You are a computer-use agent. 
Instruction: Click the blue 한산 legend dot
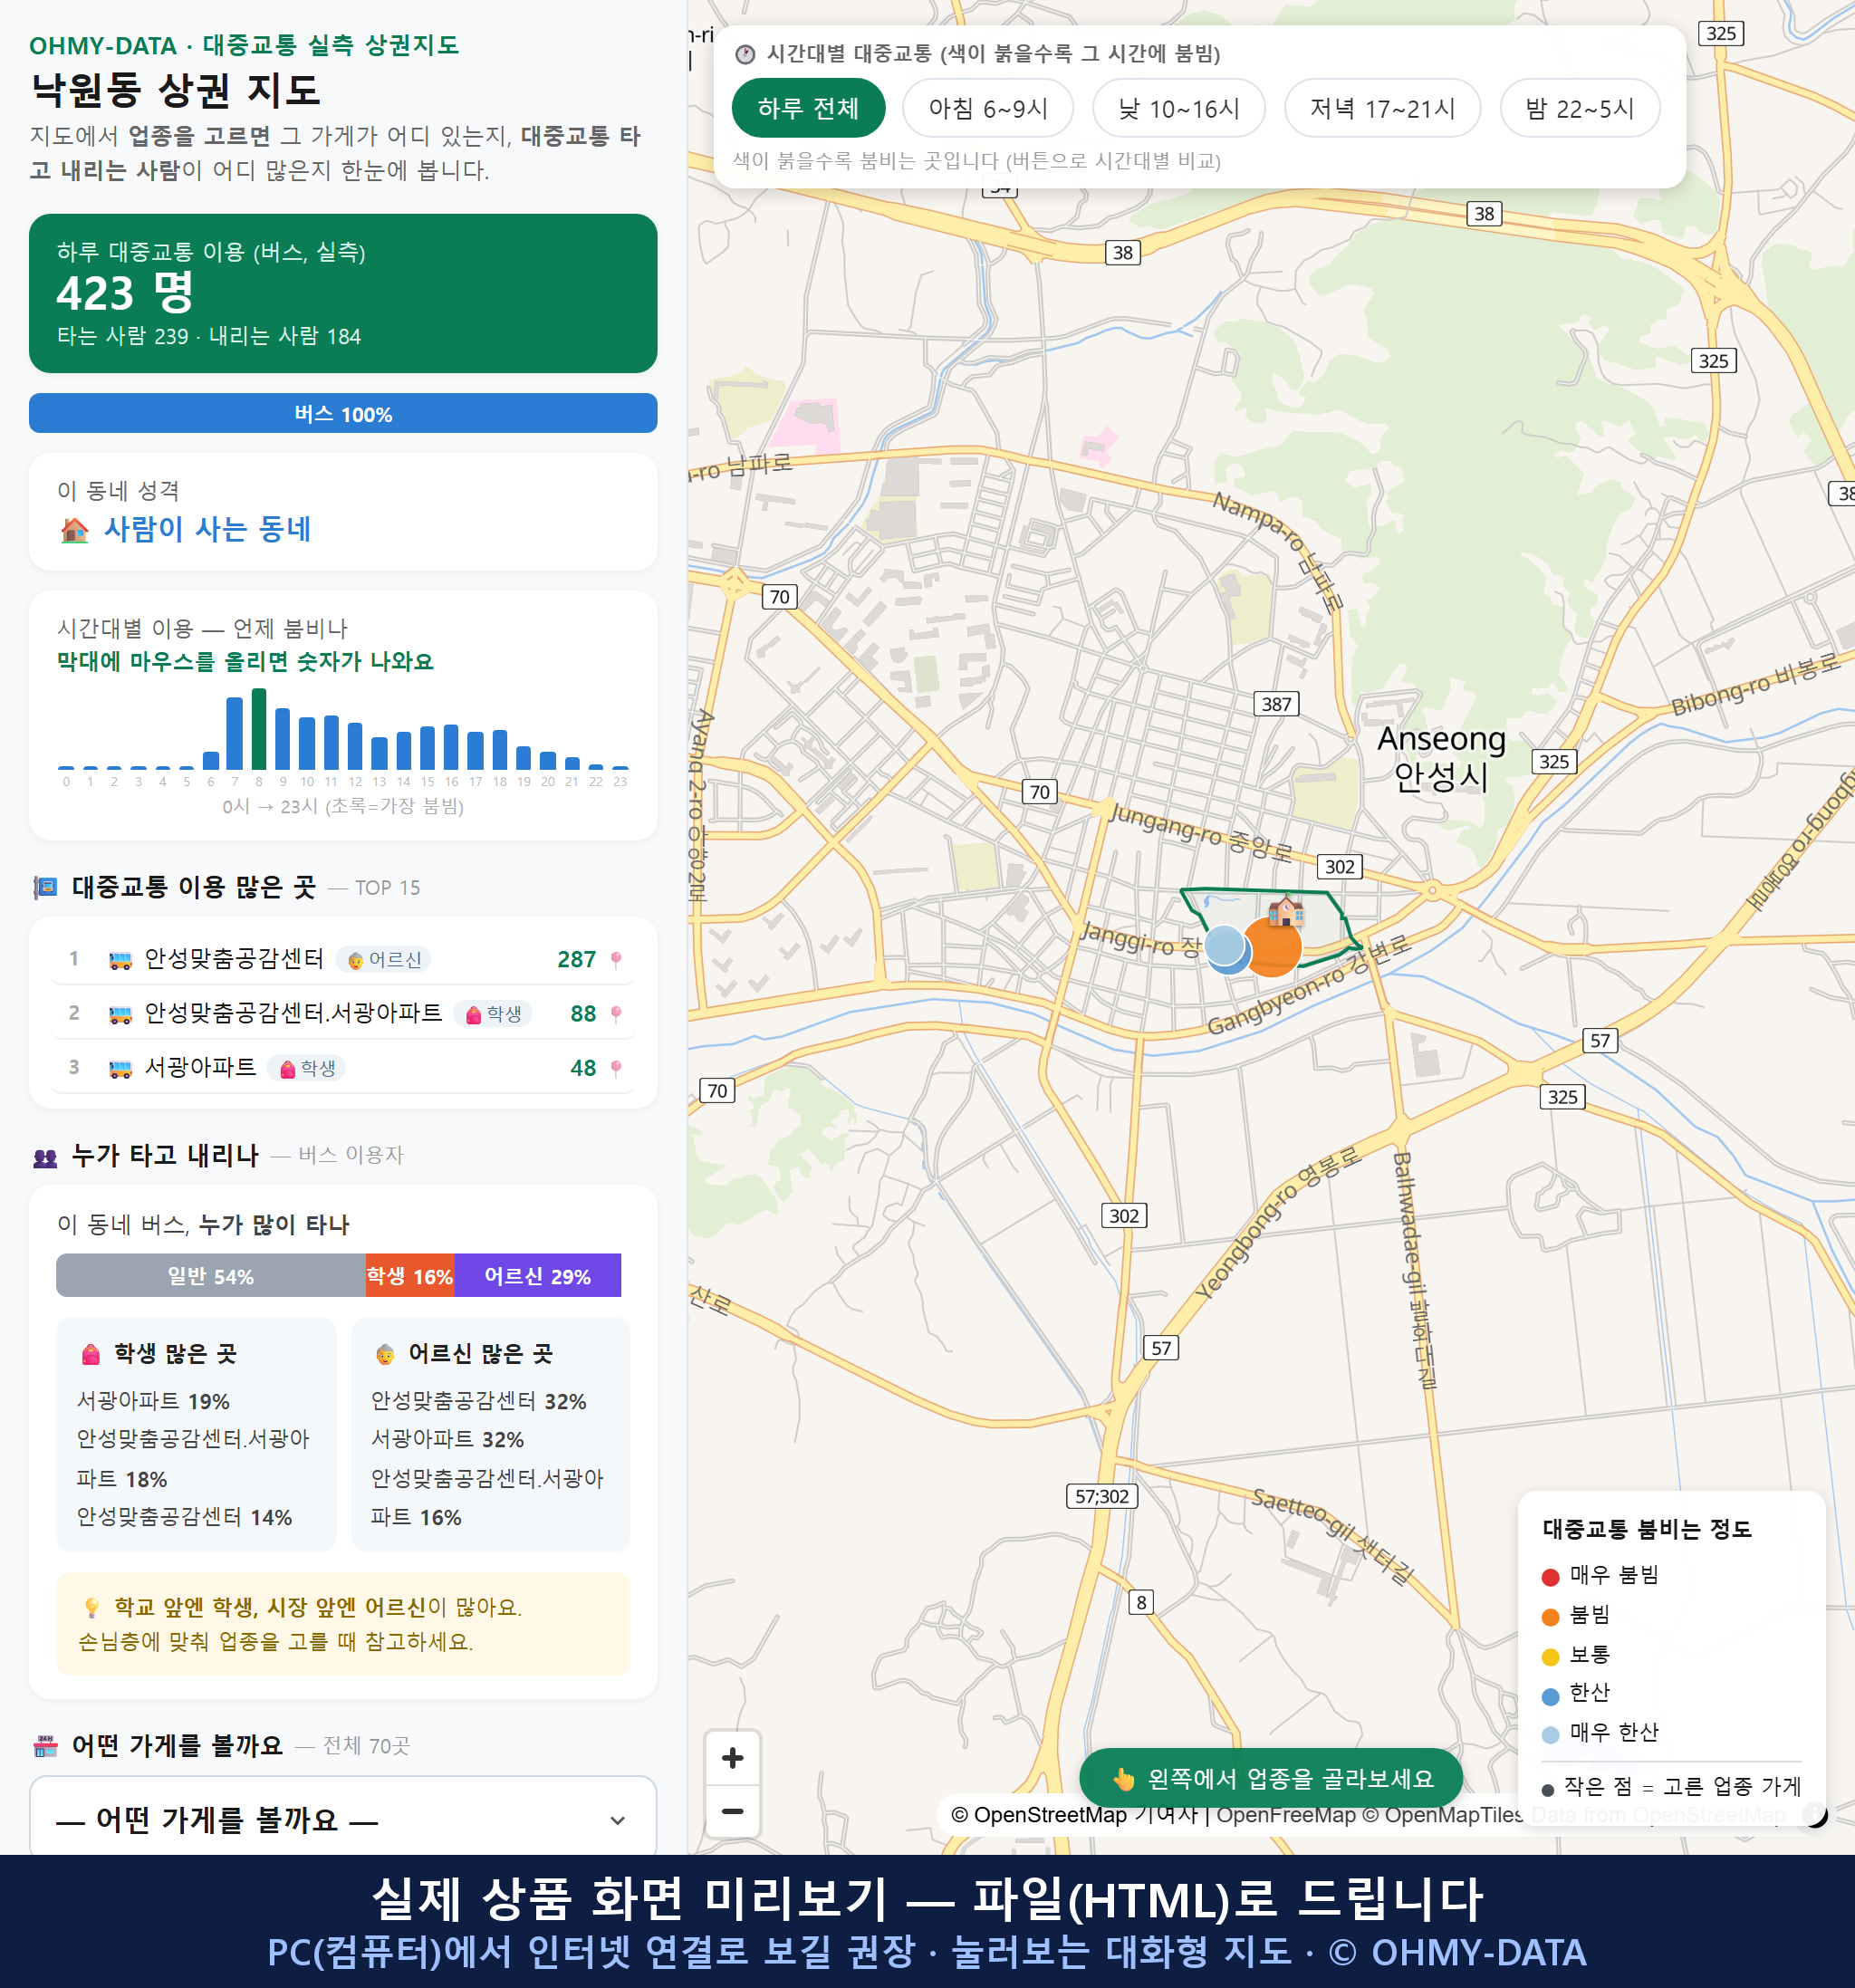[1550, 1696]
